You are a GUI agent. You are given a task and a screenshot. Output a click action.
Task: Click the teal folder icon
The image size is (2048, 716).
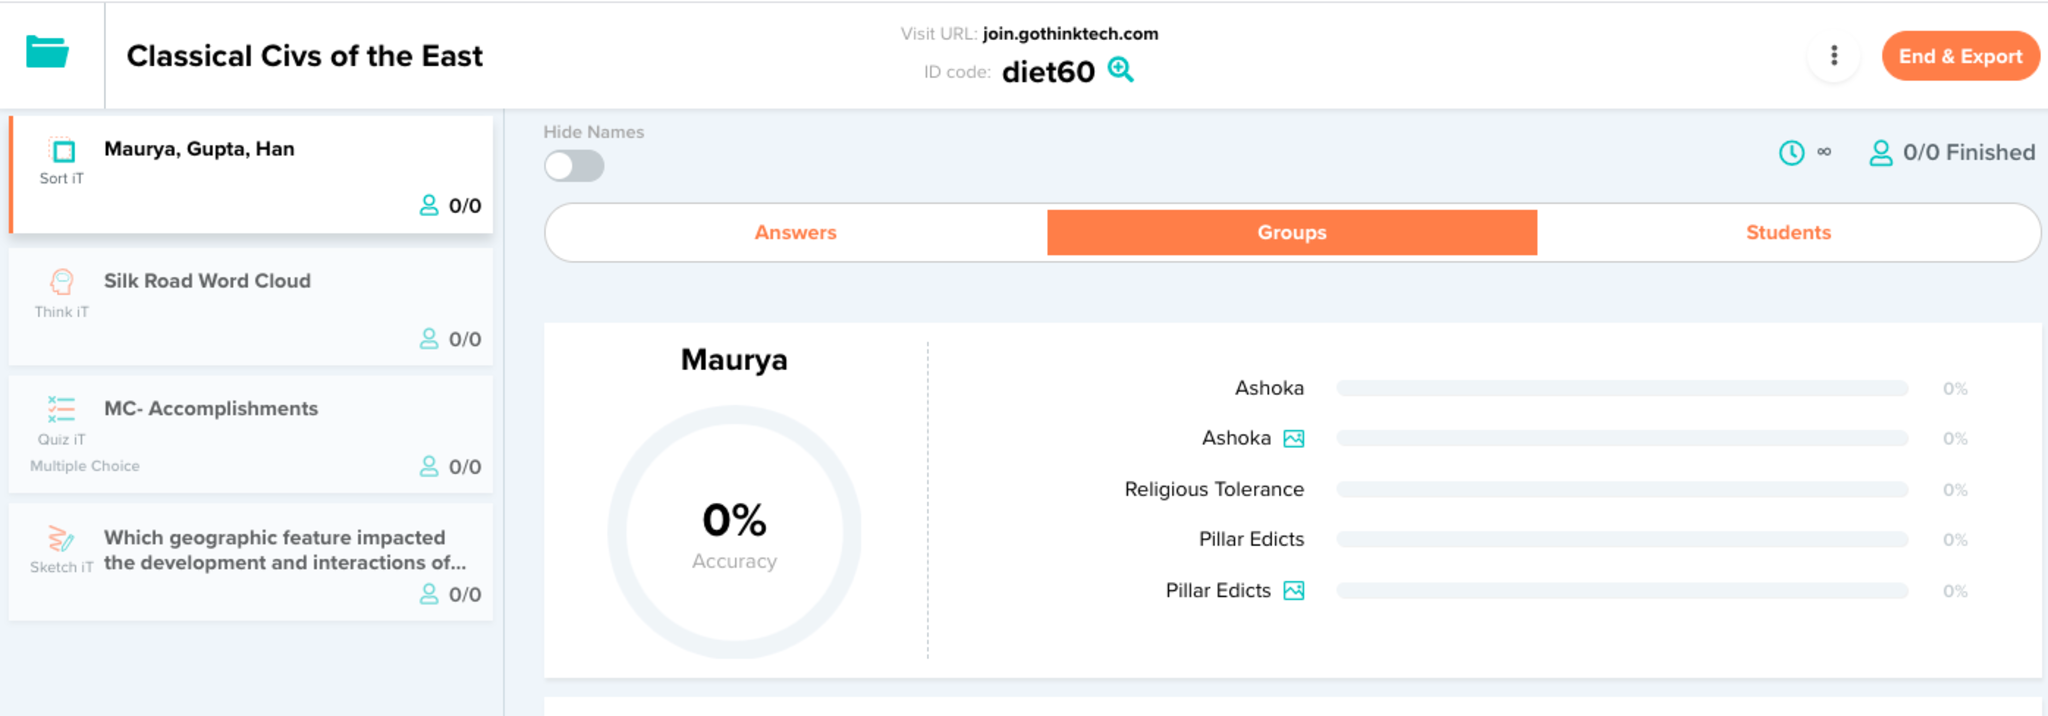[x=47, y=52]
